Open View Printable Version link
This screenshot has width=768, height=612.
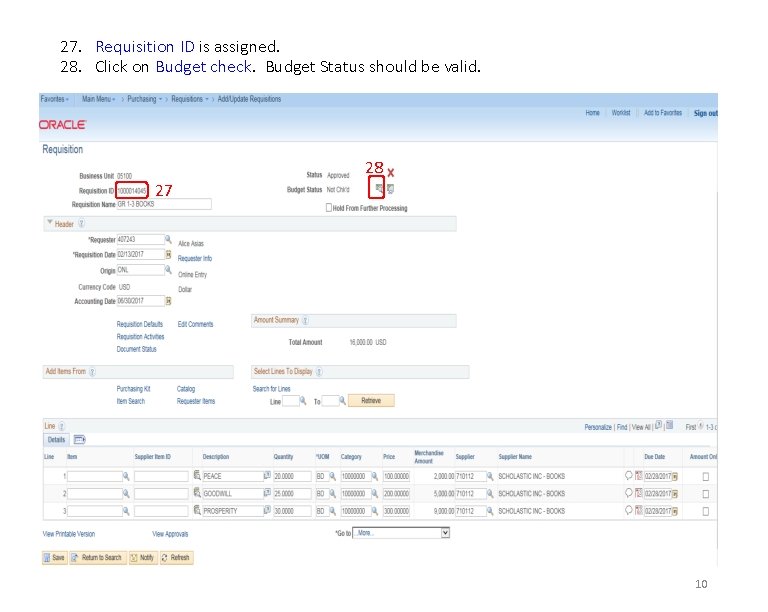click(69, 534)
